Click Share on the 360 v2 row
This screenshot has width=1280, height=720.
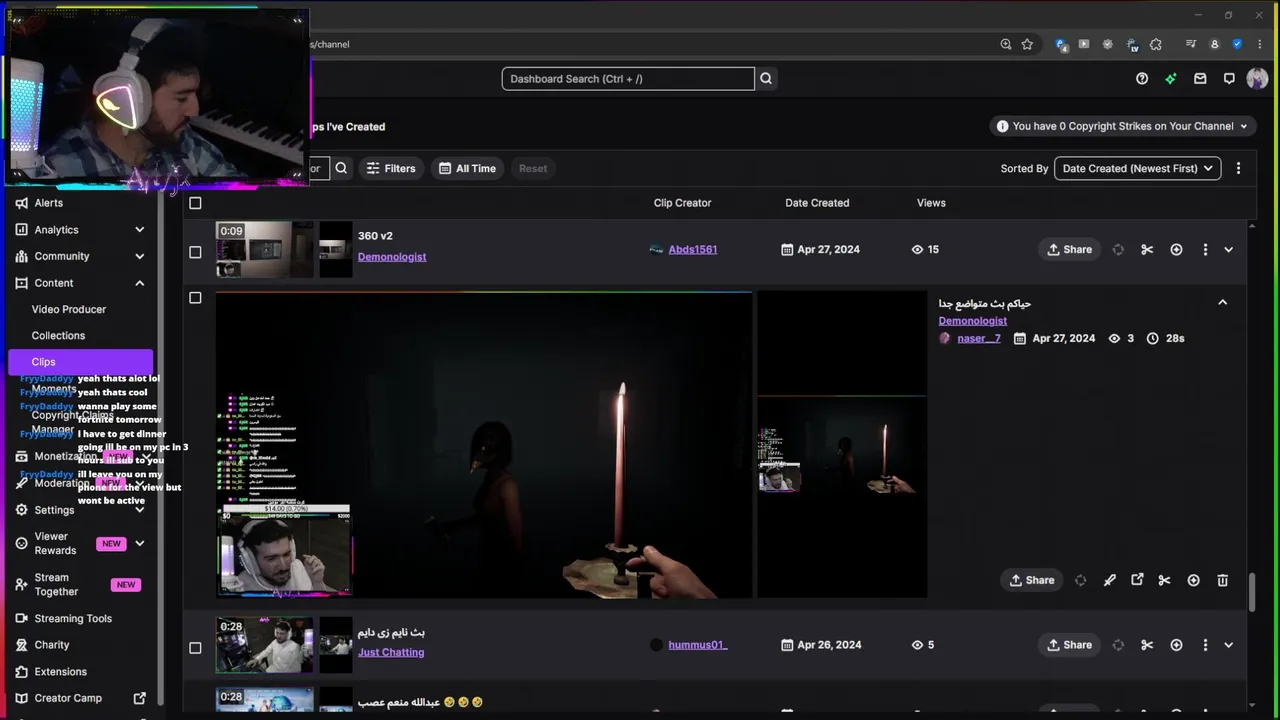pos(1069,250)
